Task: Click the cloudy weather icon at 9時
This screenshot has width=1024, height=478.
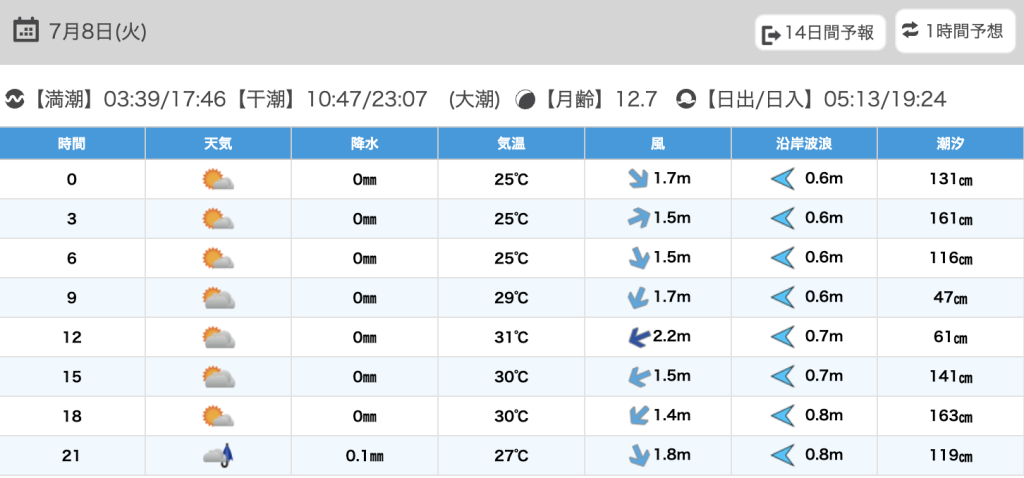Action: tap(218, 298)
